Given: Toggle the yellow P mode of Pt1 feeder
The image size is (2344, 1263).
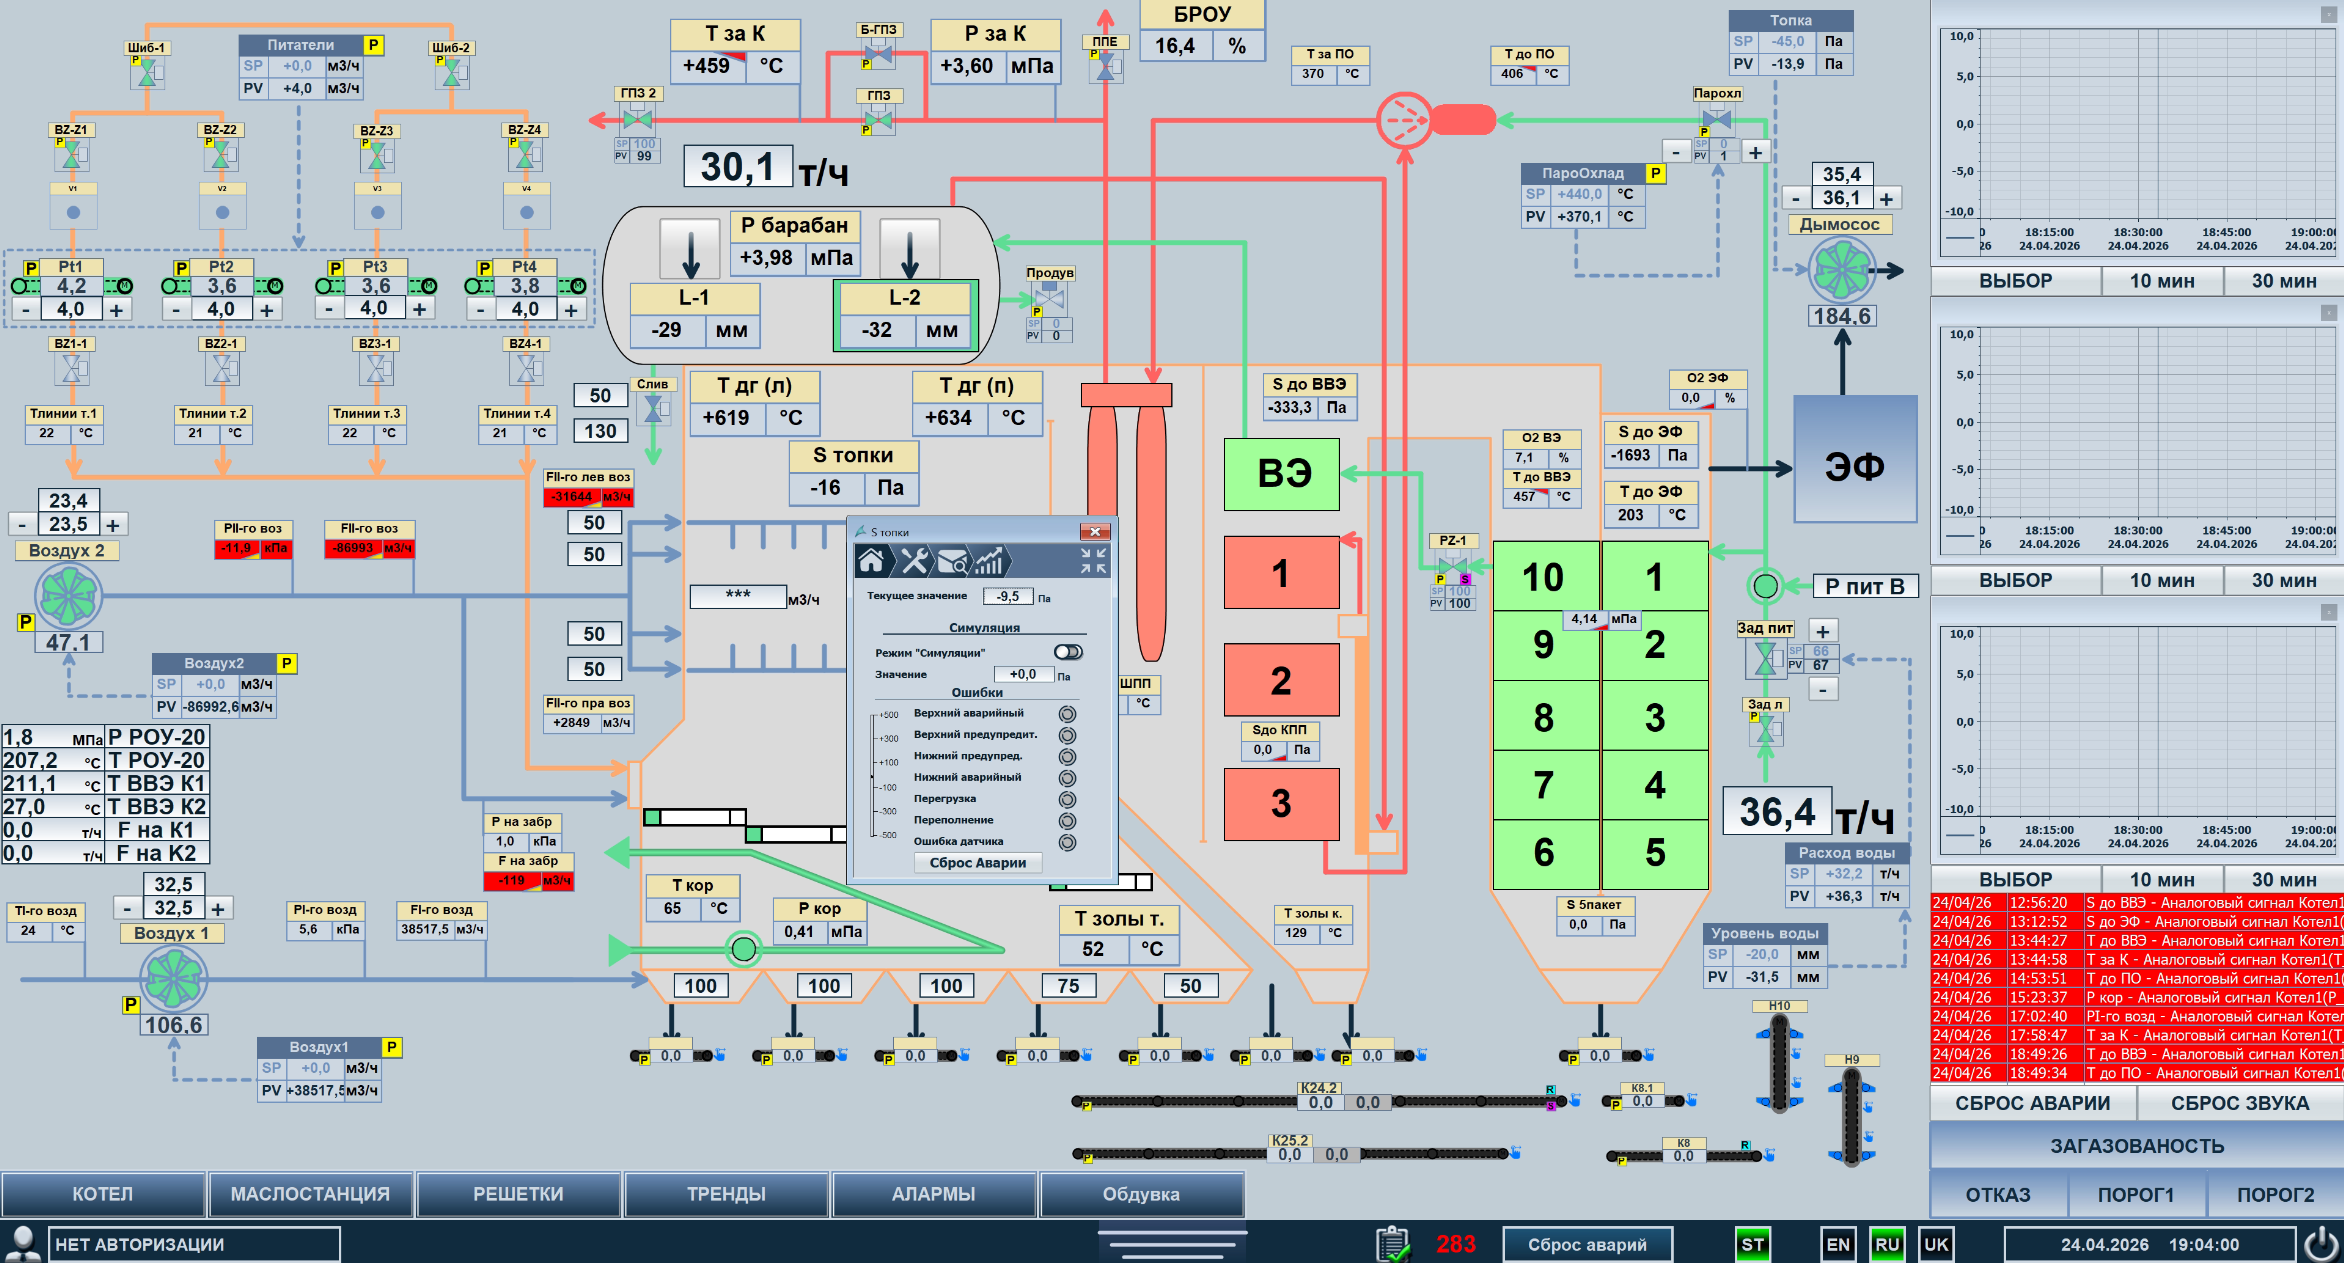Looking at the screenshot, I should 31,268.
